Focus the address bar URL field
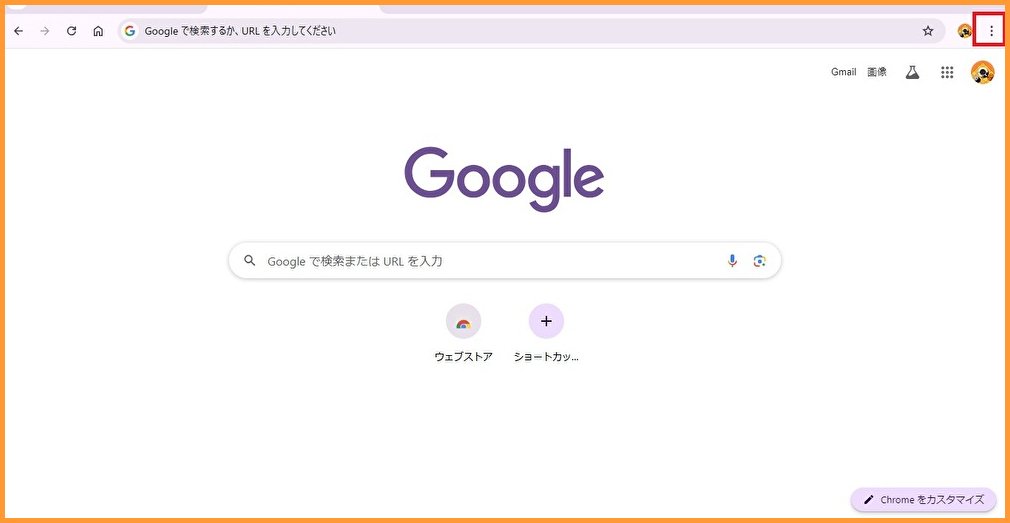 point(531,31)
